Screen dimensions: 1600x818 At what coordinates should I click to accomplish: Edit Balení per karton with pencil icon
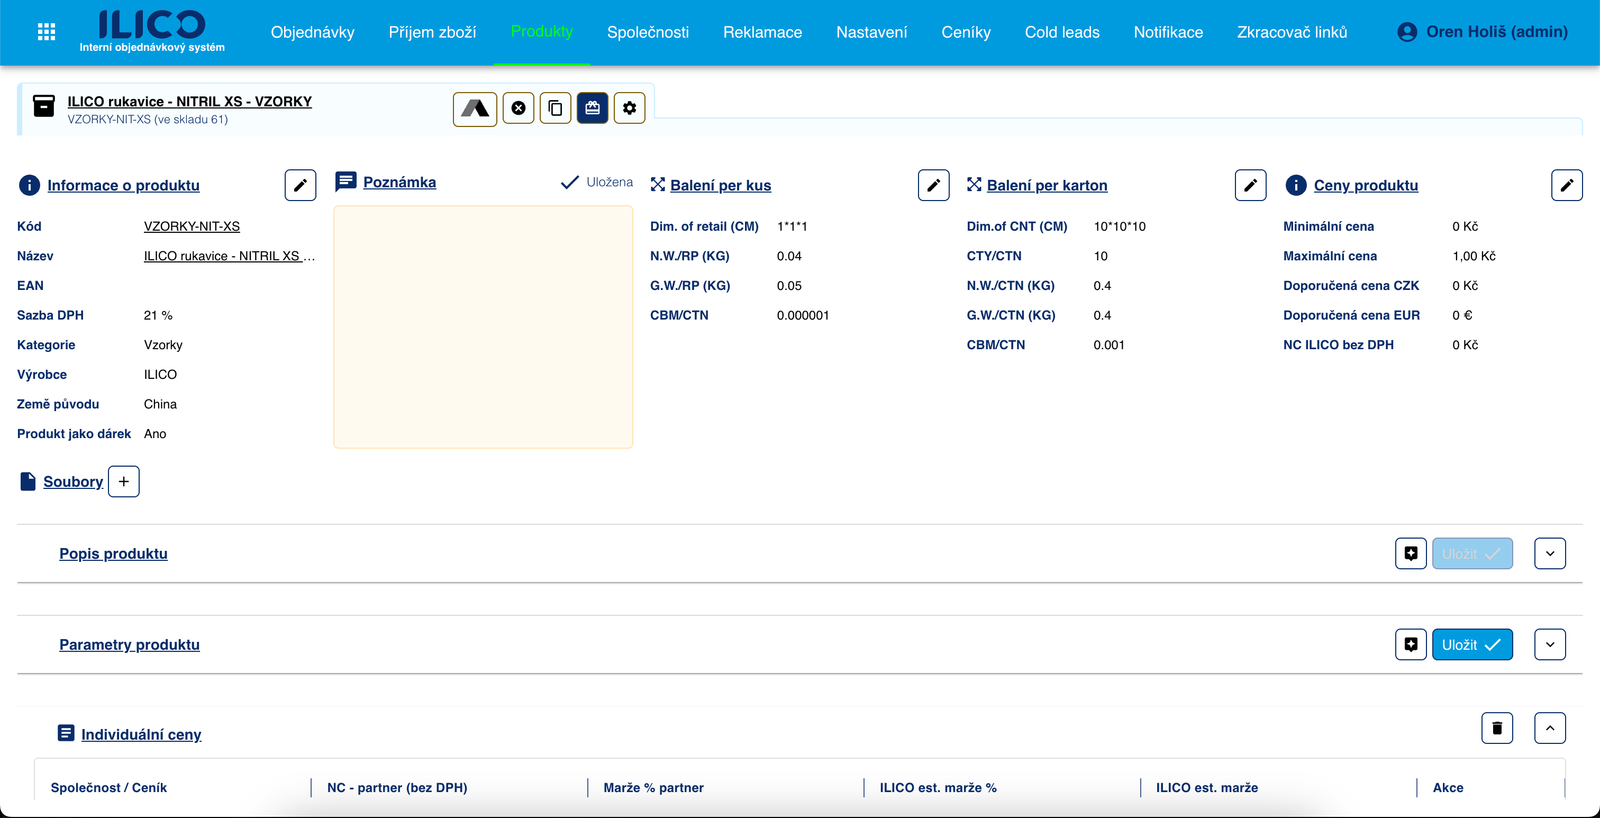1250,185
